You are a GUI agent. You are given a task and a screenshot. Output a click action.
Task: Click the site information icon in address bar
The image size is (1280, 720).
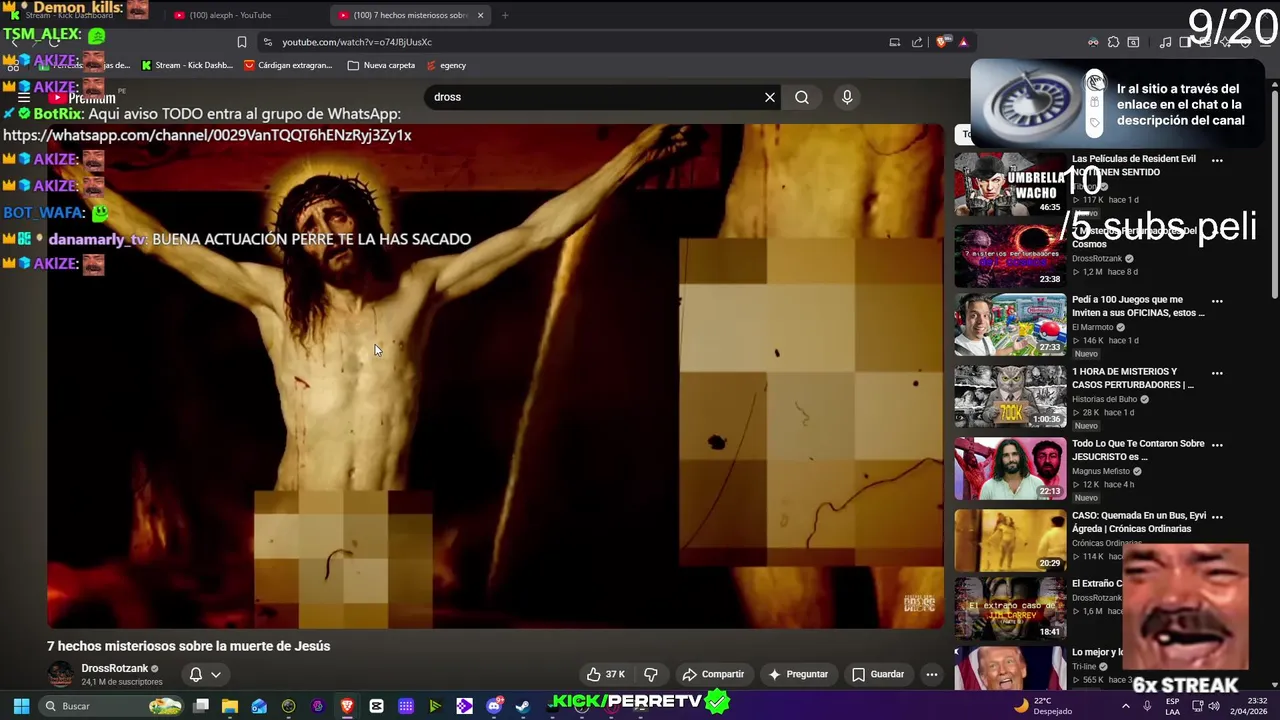pyautogui.click(x=267, y=42)
